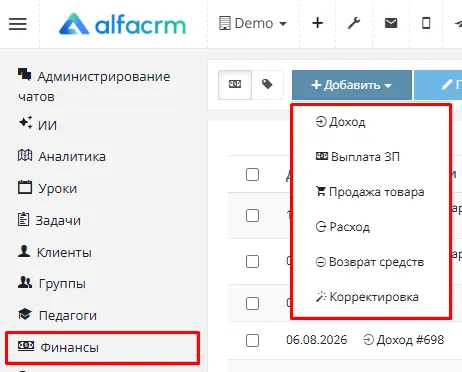The width and height of the screenshot is (462, 372).
Task: Click the Уроки calendar icon
Action: pos(25,187)
